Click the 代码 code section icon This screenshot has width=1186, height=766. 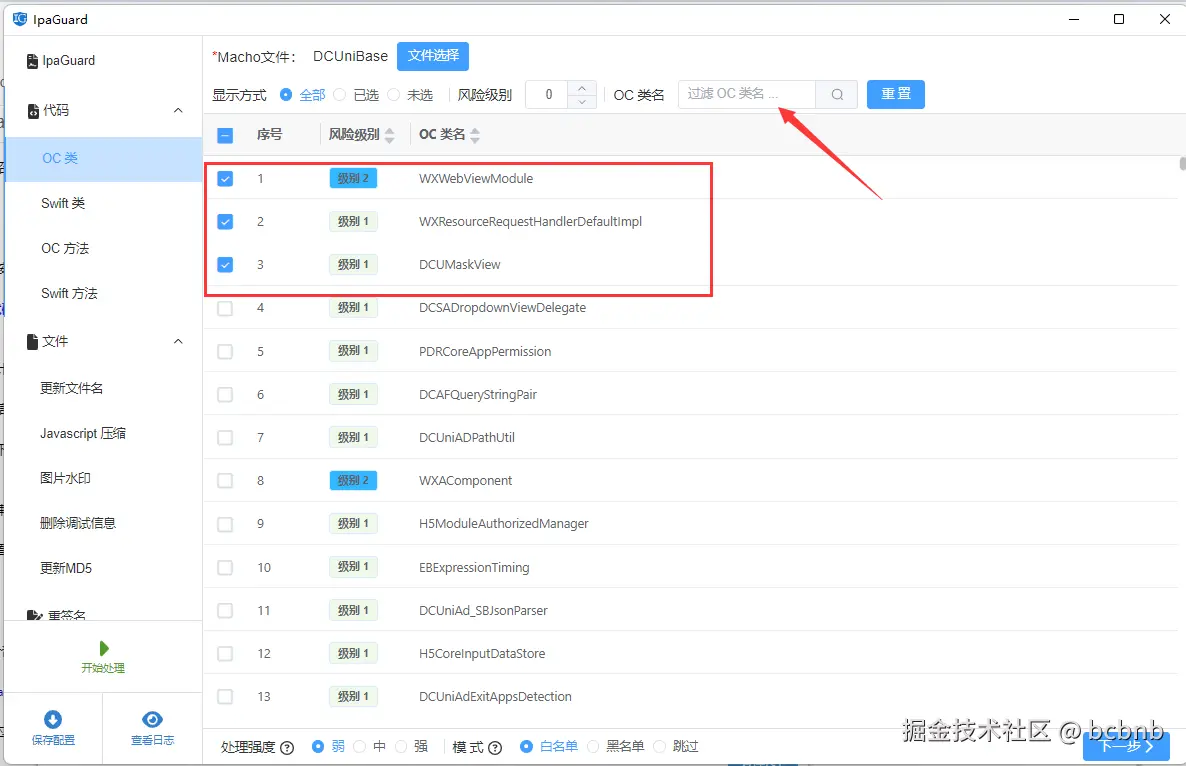(x=32, y=110)
